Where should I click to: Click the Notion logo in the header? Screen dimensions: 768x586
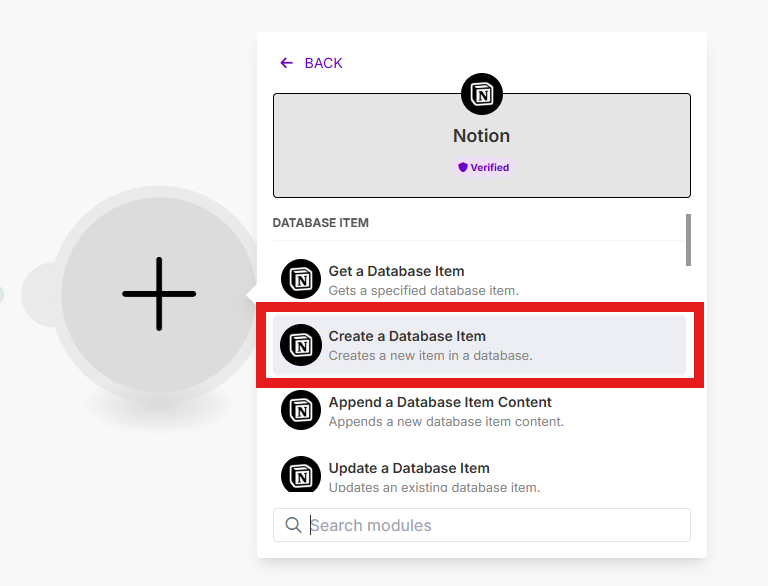point(482,94)
